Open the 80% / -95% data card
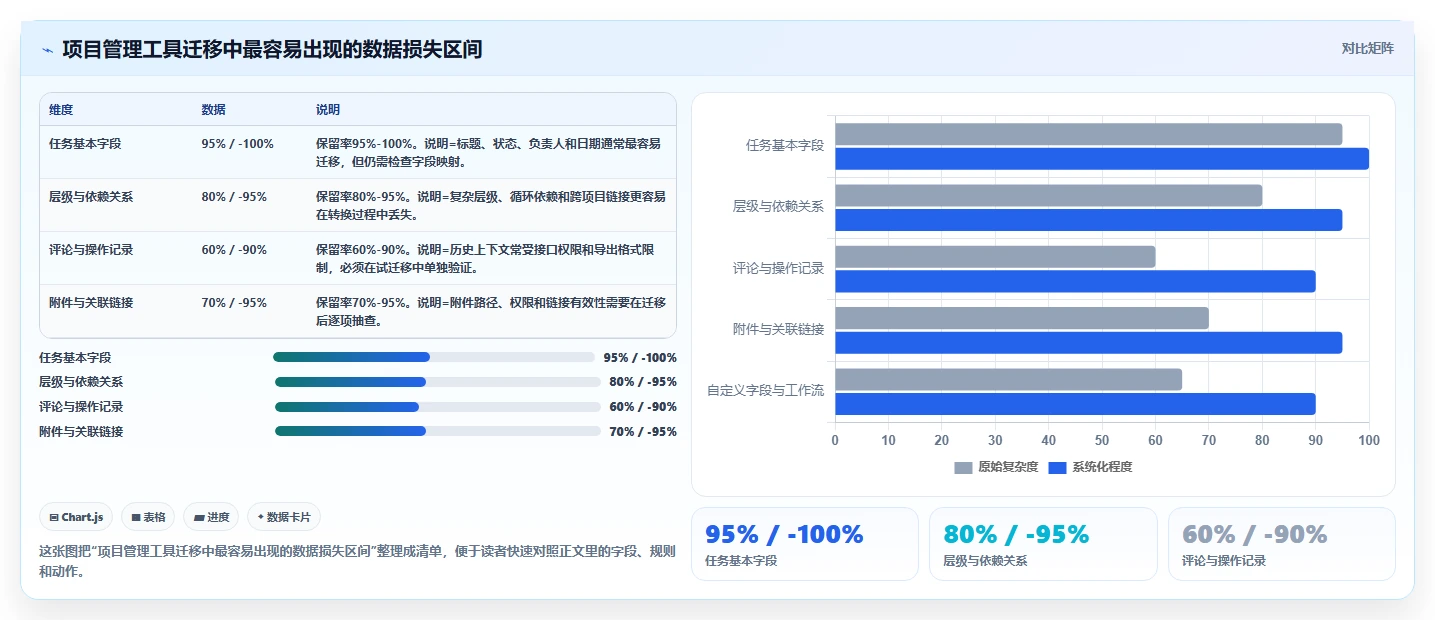 pyautogui.click(x=1043, y=544)
